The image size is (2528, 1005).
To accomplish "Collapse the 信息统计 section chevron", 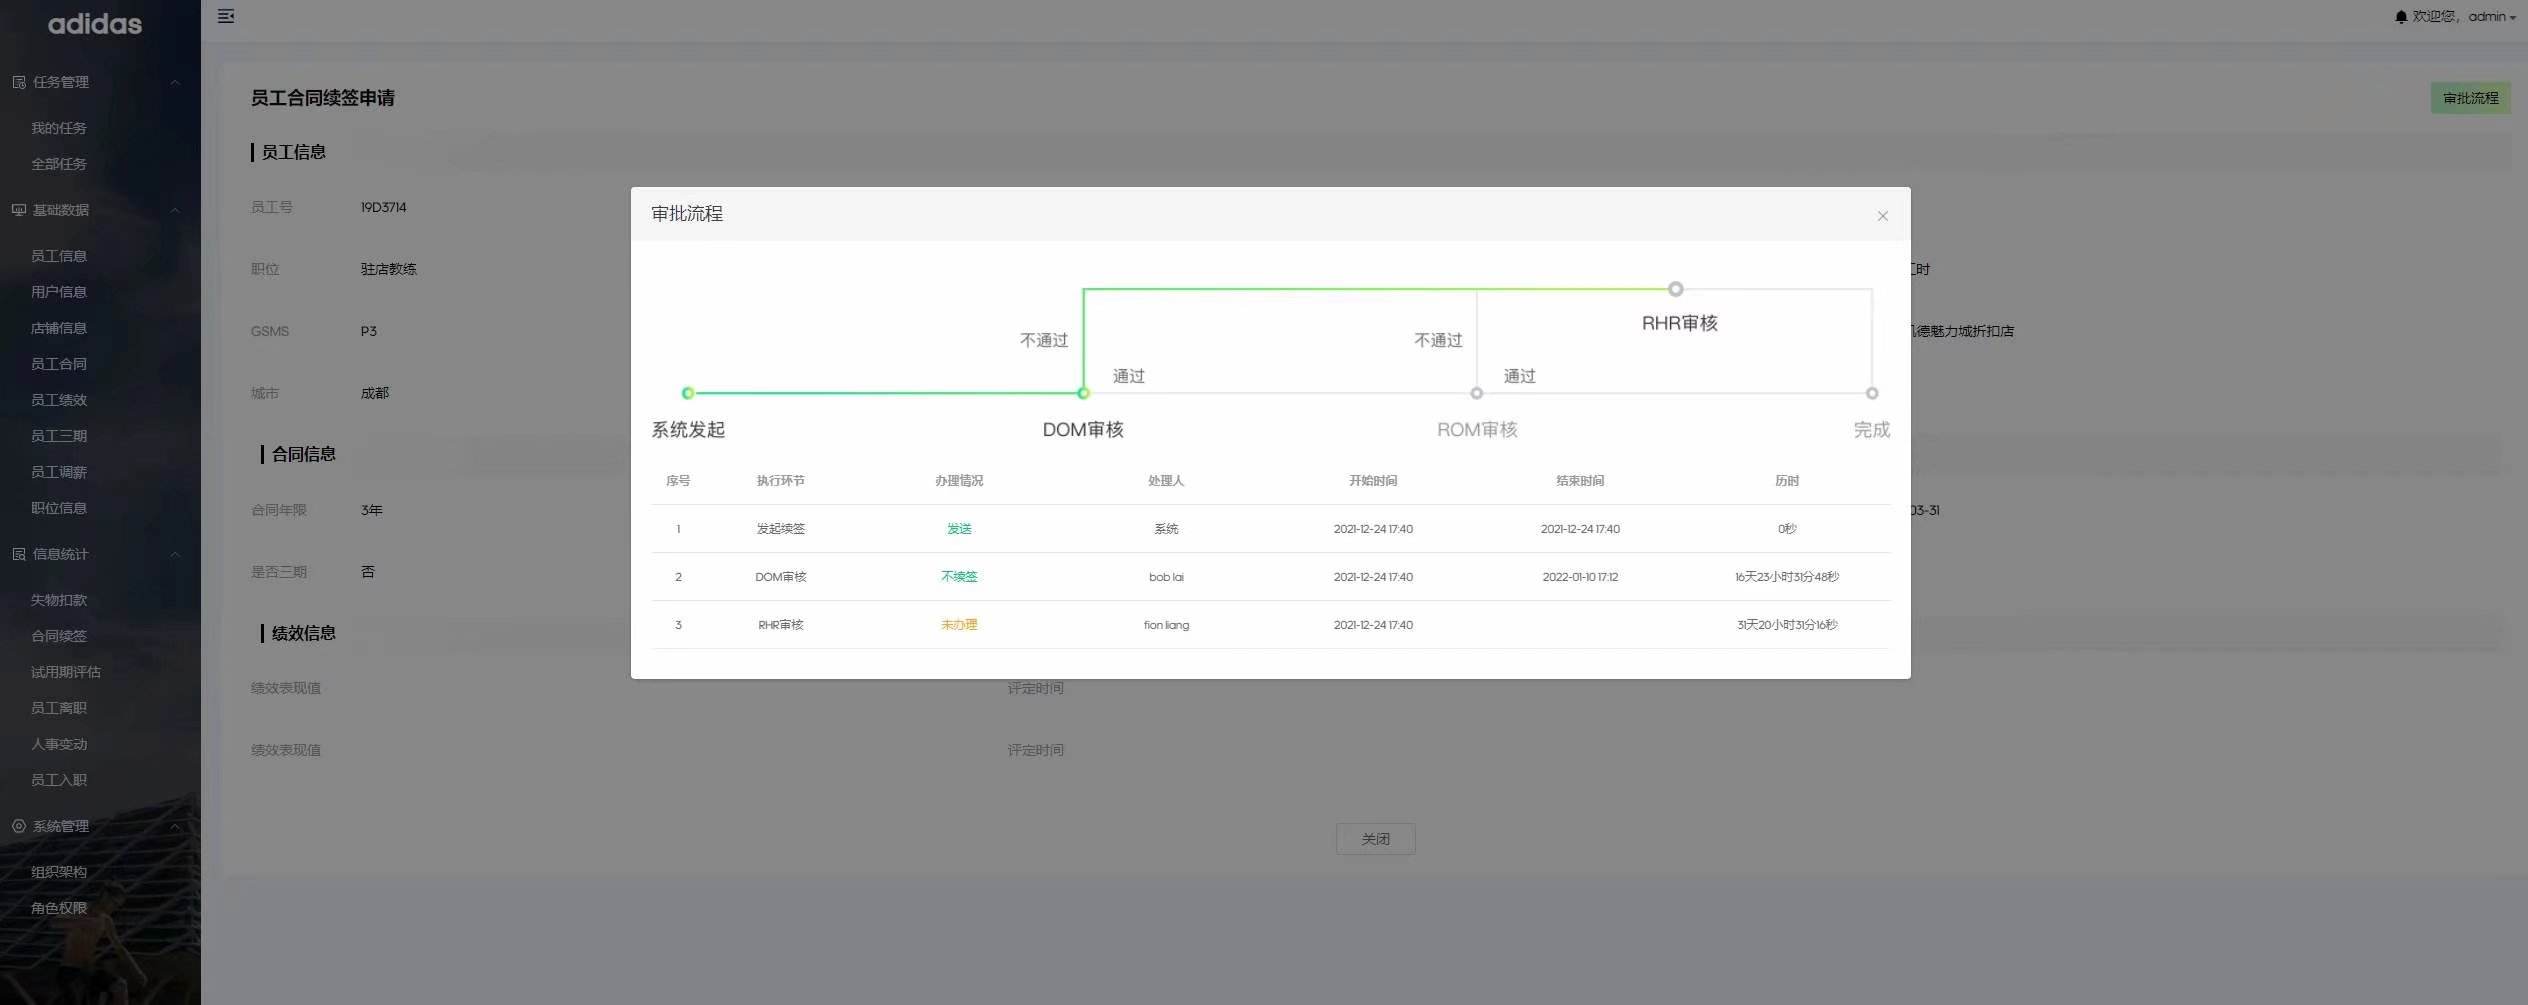I will 175,554.
